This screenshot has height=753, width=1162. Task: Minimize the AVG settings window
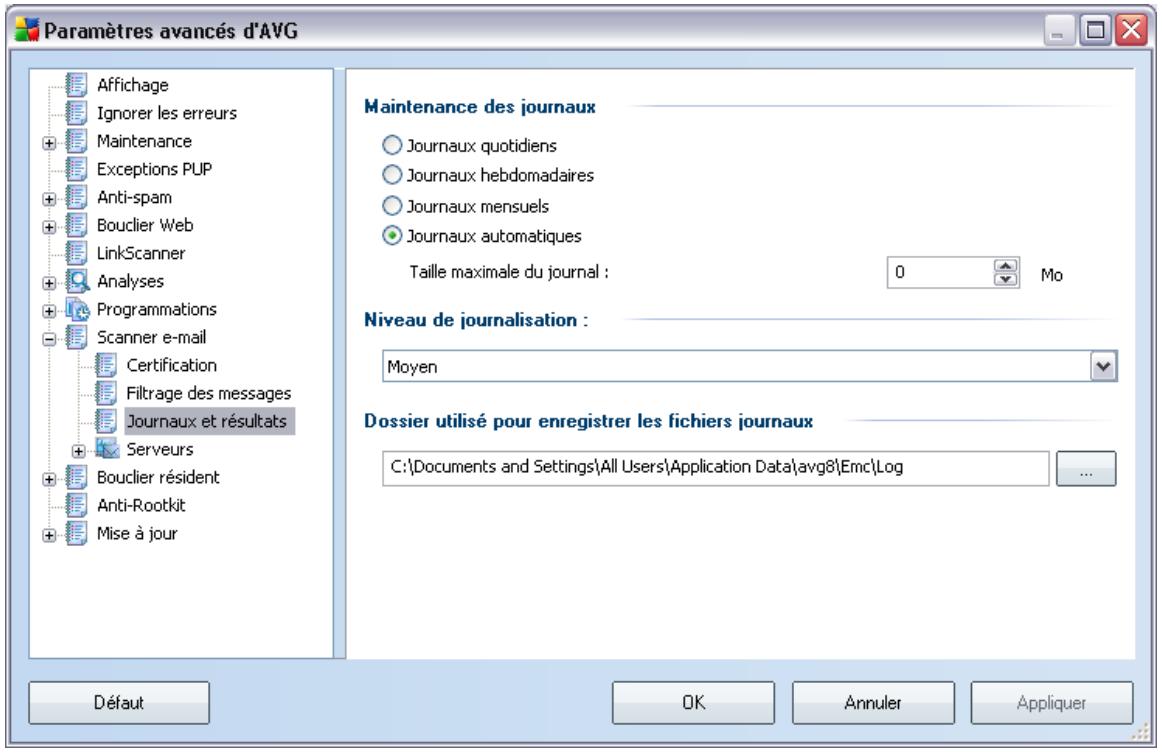(1058, 30)
